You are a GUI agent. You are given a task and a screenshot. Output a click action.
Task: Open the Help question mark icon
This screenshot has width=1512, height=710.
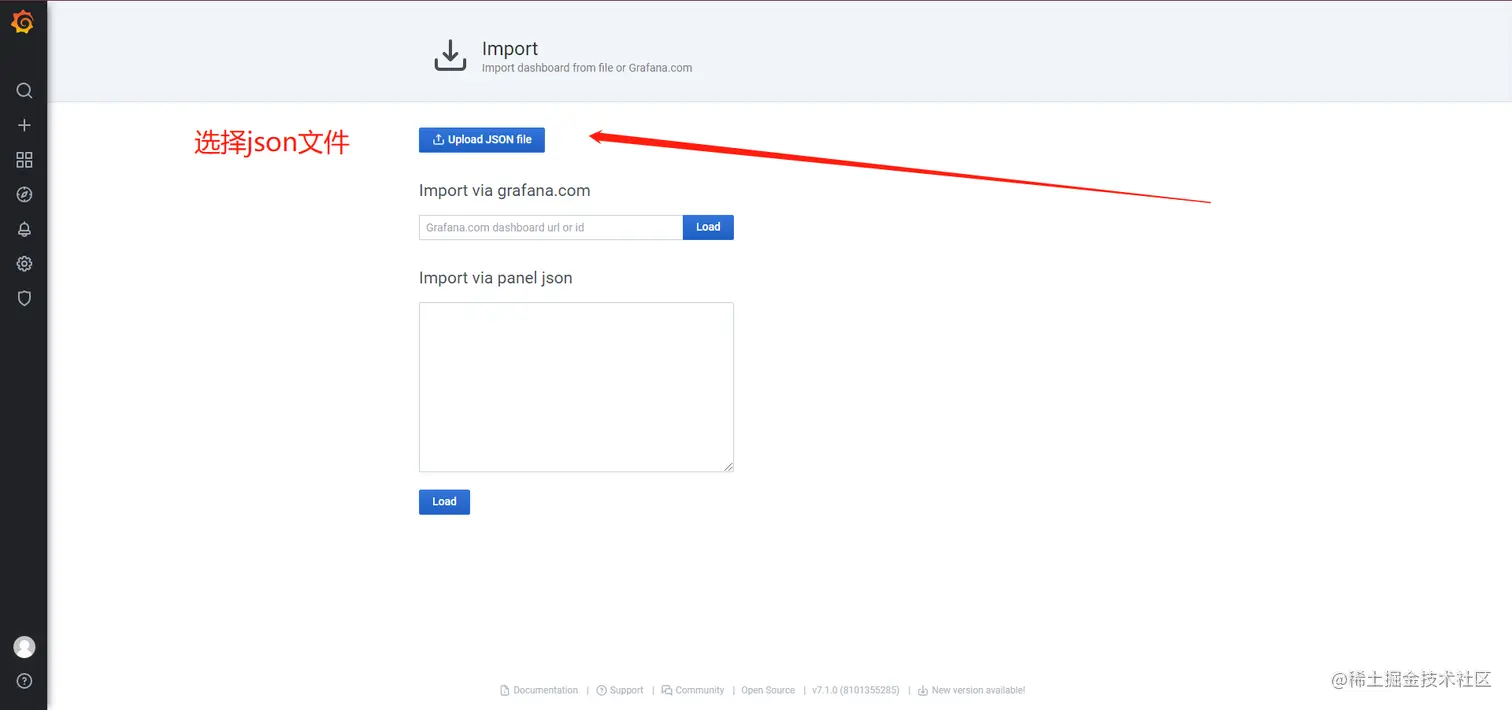click(x=24, y=681)
